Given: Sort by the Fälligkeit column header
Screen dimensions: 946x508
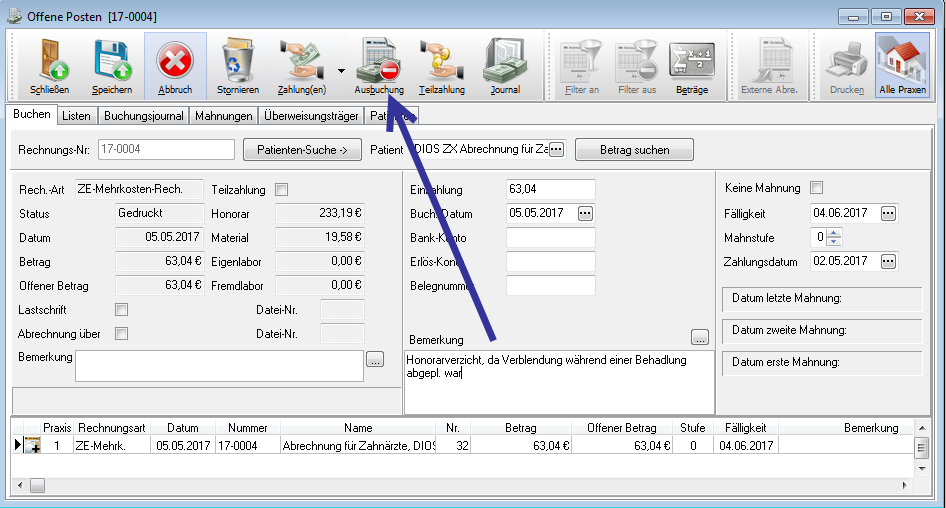Looking at the screenshot, I should (x=746, y=428).
